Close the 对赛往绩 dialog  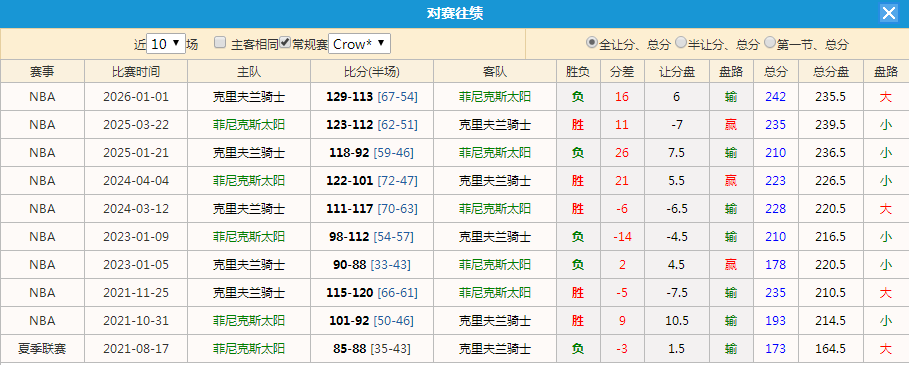889,13
